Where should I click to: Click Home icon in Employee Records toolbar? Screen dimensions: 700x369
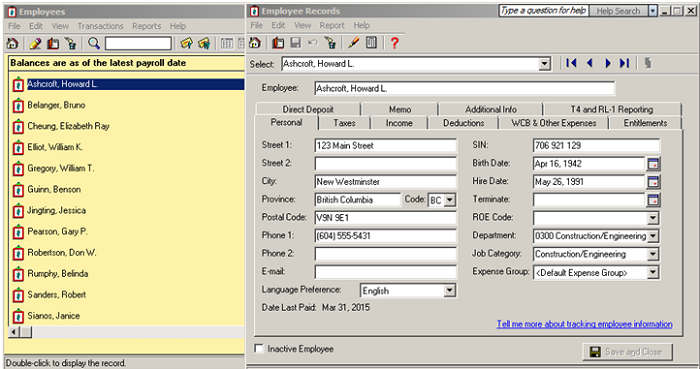pos(255,43)
